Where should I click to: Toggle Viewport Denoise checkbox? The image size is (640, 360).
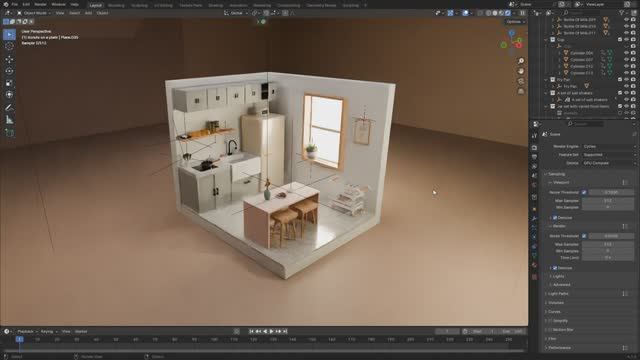(x=555, y=218)
